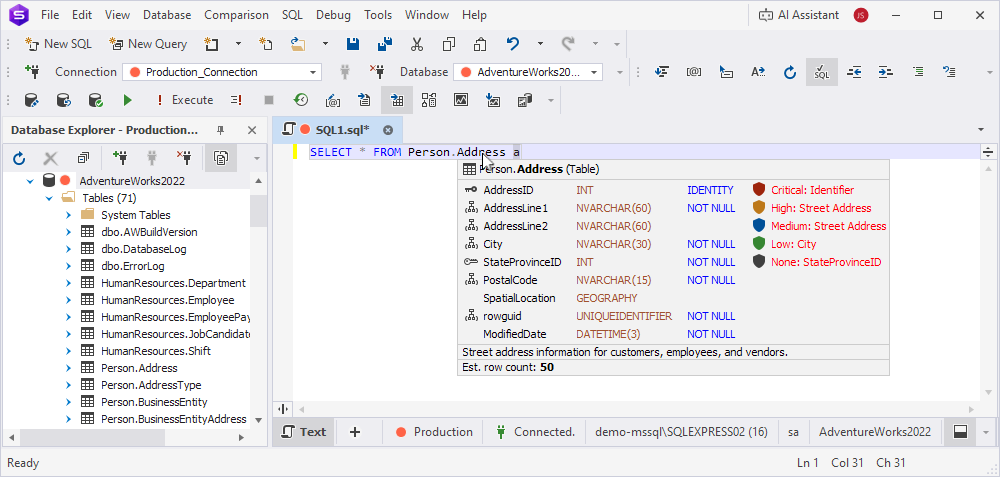Click the Save (floppy disk) icon

coord(353,44)
